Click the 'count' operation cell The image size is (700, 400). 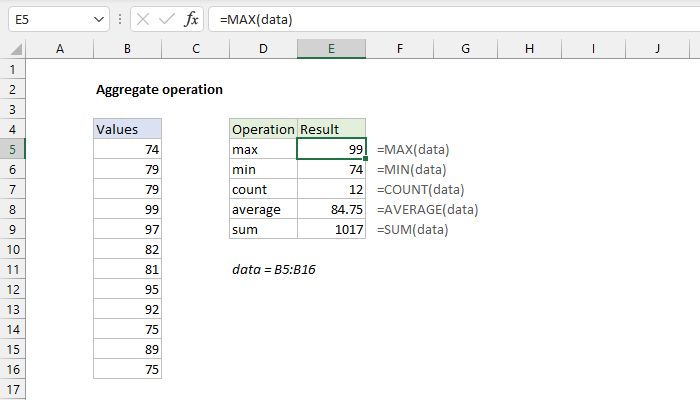(263, 189)
